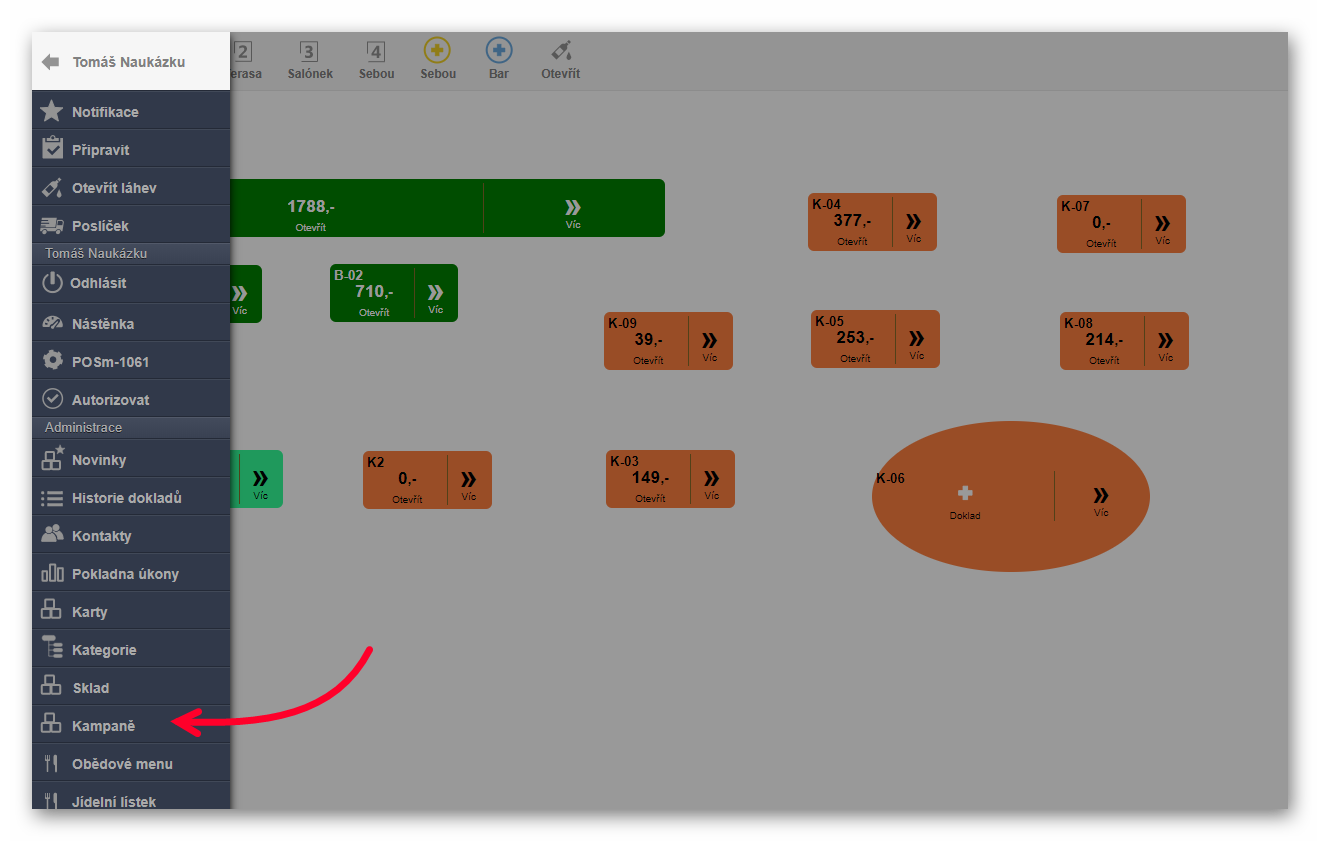
Task: Click the Poslíček delivery truck icon
Action: pos(52,225)
